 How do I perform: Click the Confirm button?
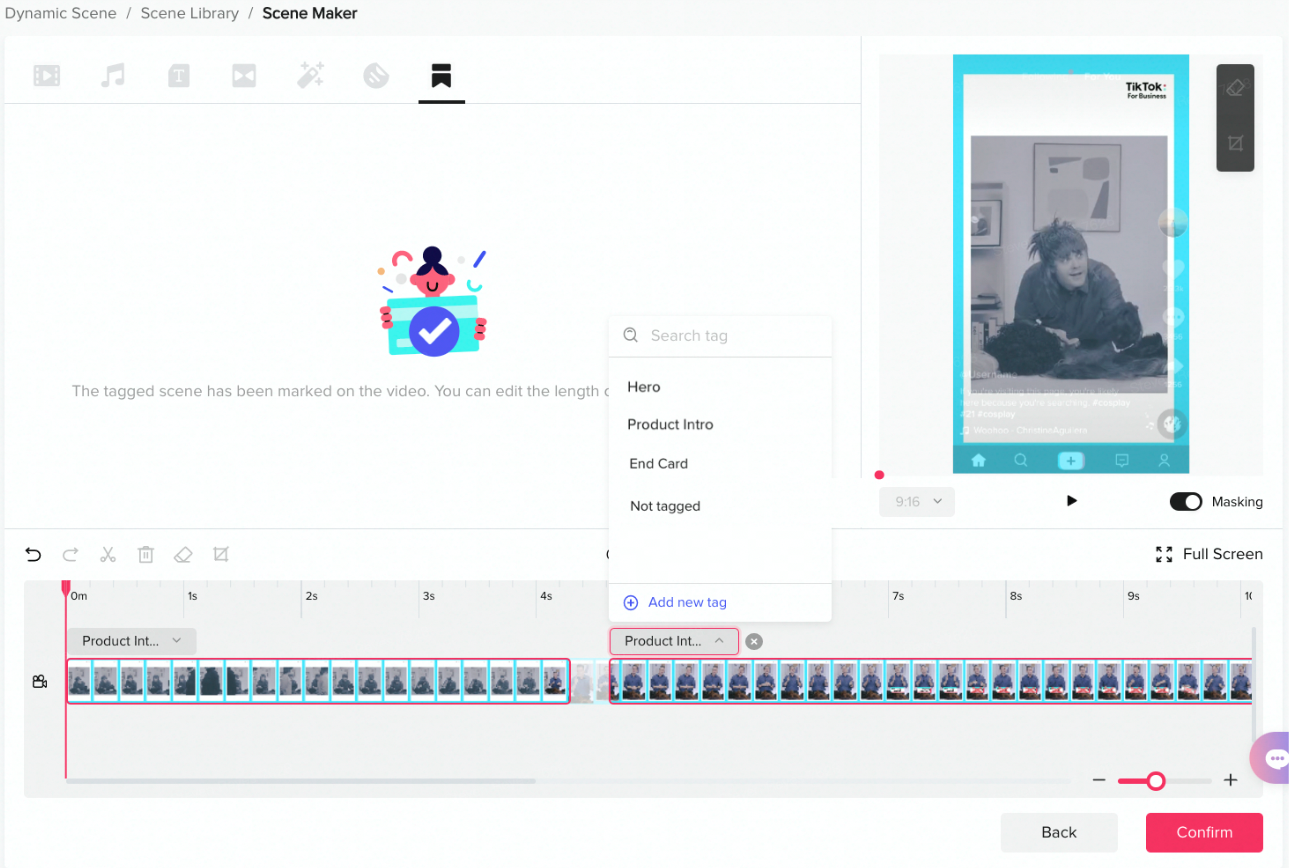click(1204, 832)
